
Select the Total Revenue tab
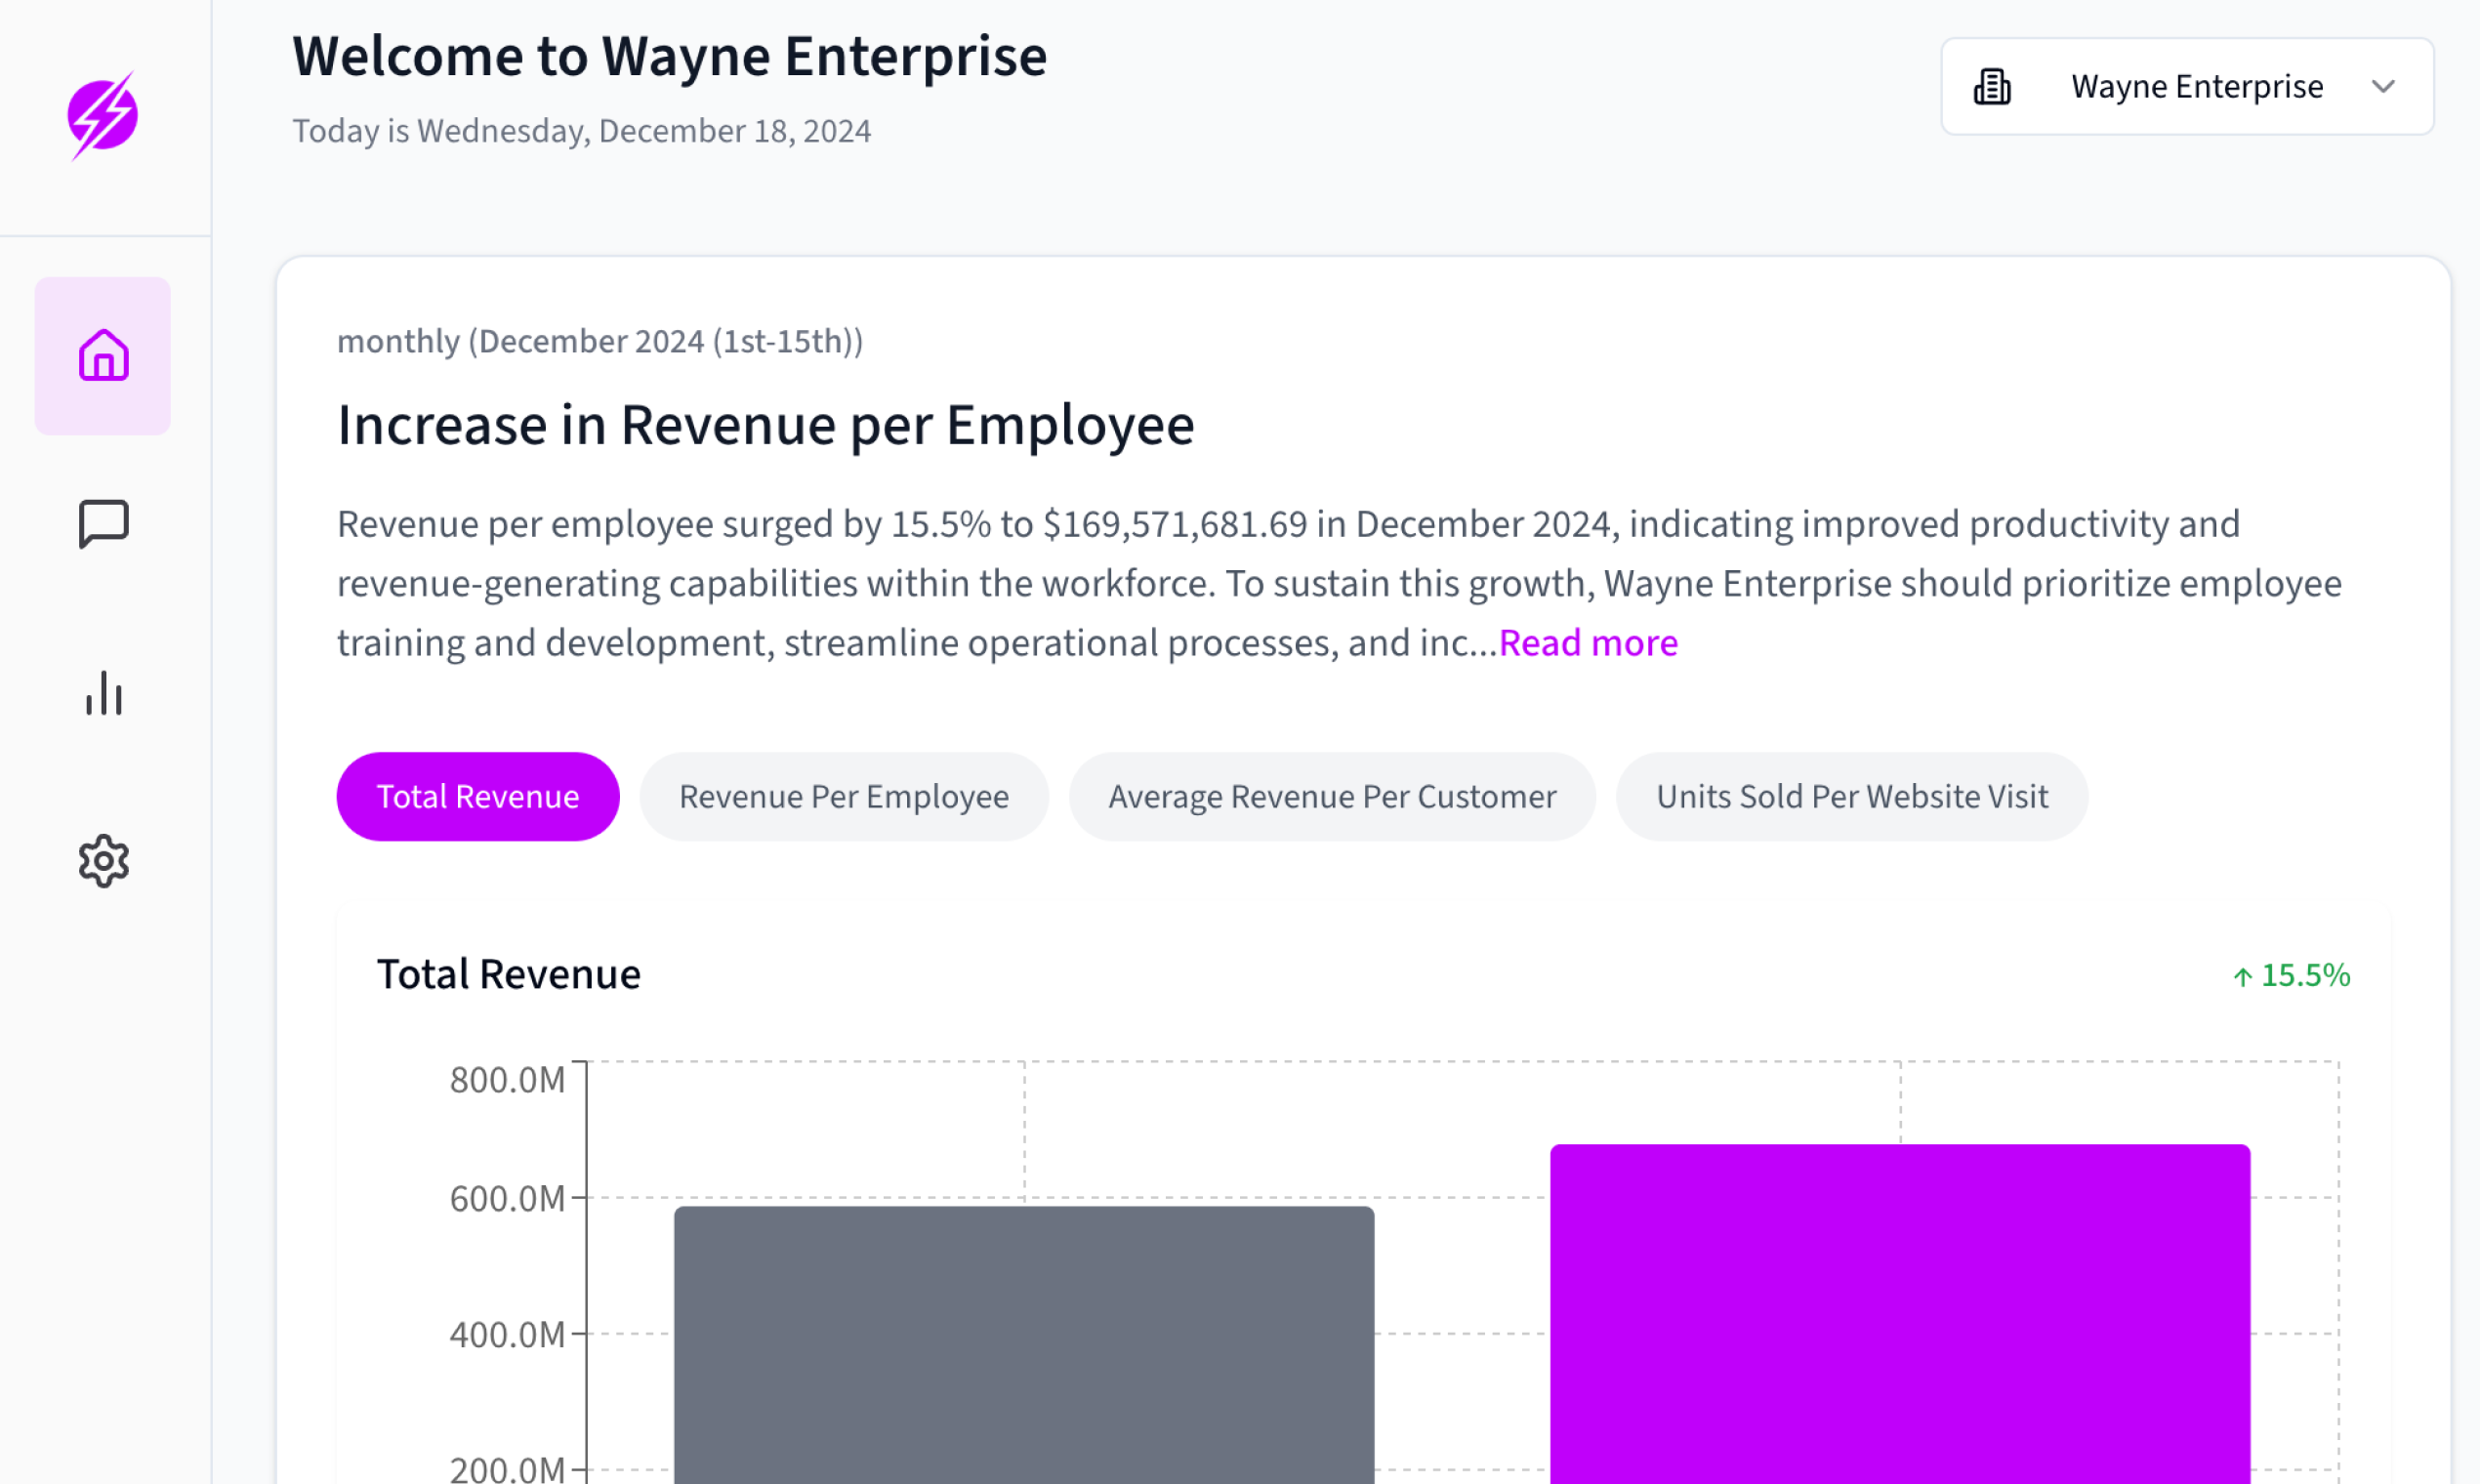[x=478, y=796]
